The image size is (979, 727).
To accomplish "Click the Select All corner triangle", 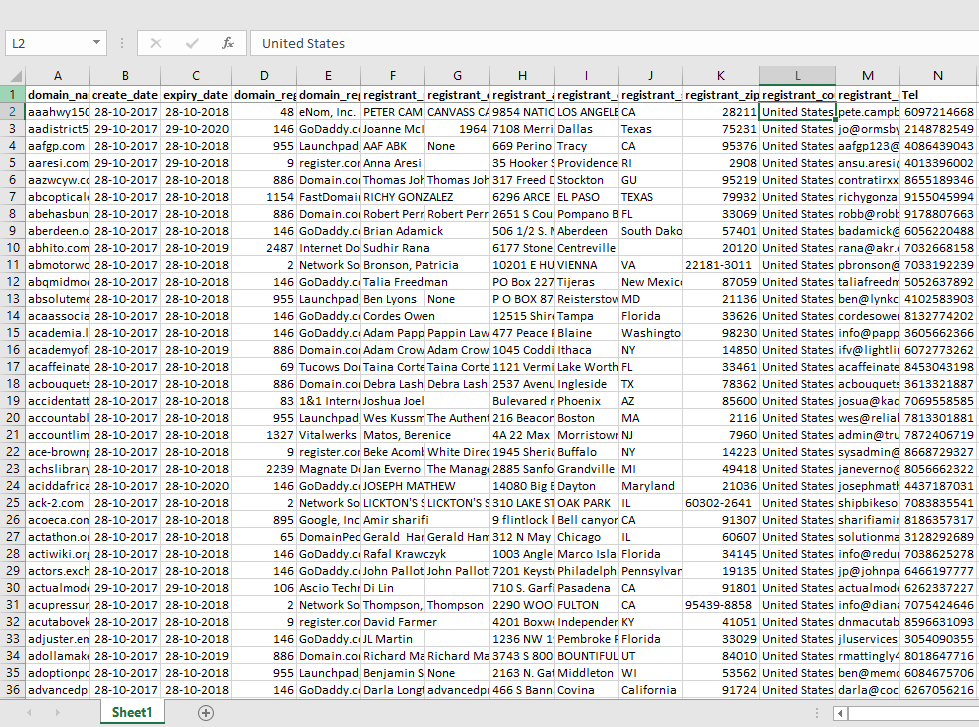I will pos(14,76).
